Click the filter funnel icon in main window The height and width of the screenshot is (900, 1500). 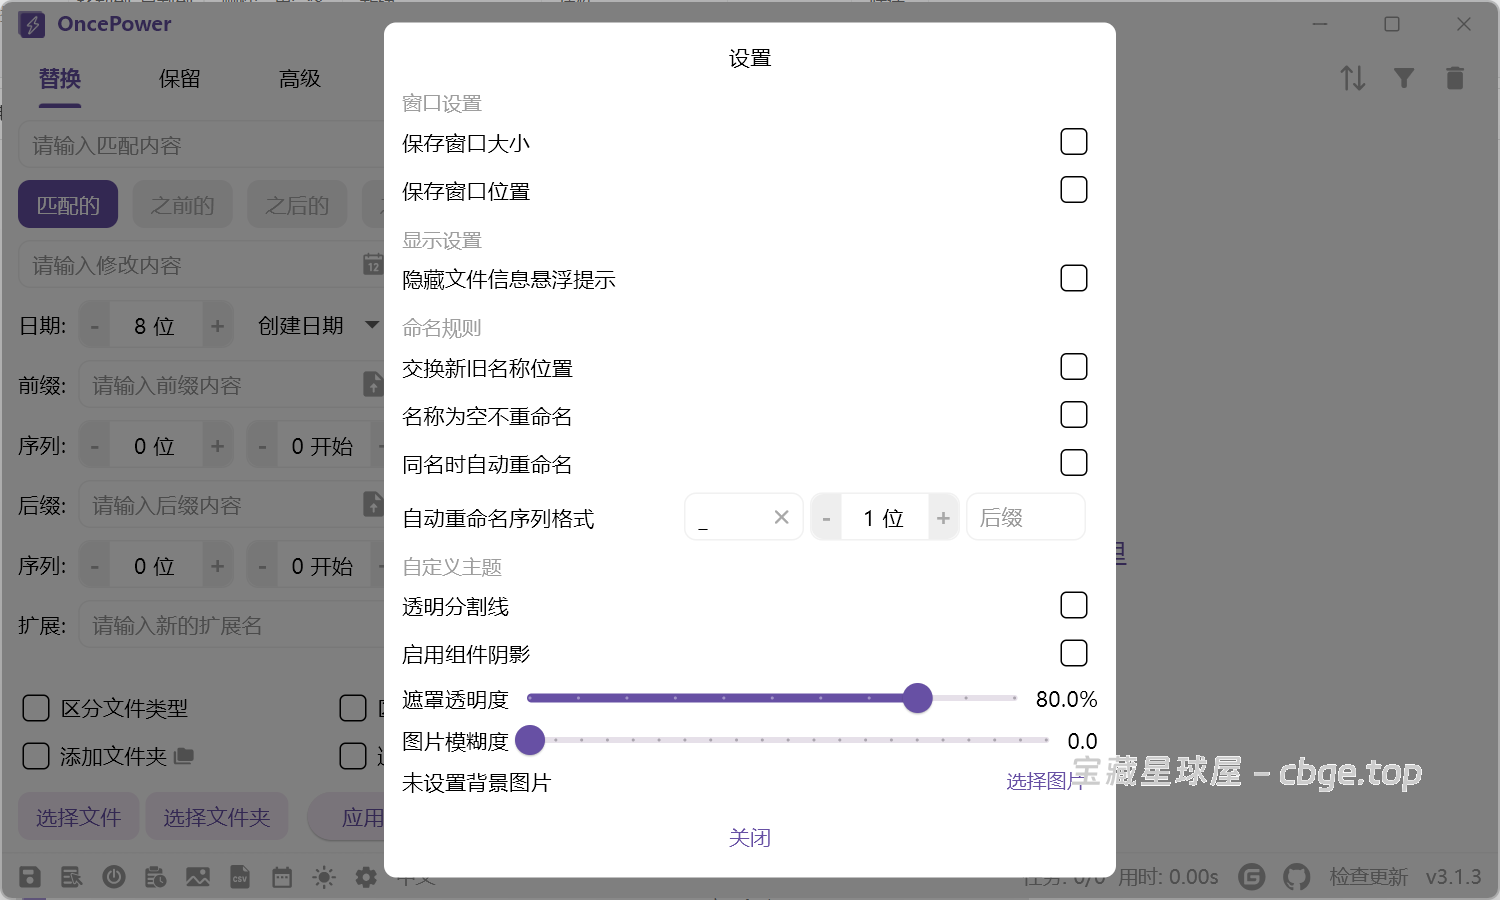click(x=1404, y=78)
